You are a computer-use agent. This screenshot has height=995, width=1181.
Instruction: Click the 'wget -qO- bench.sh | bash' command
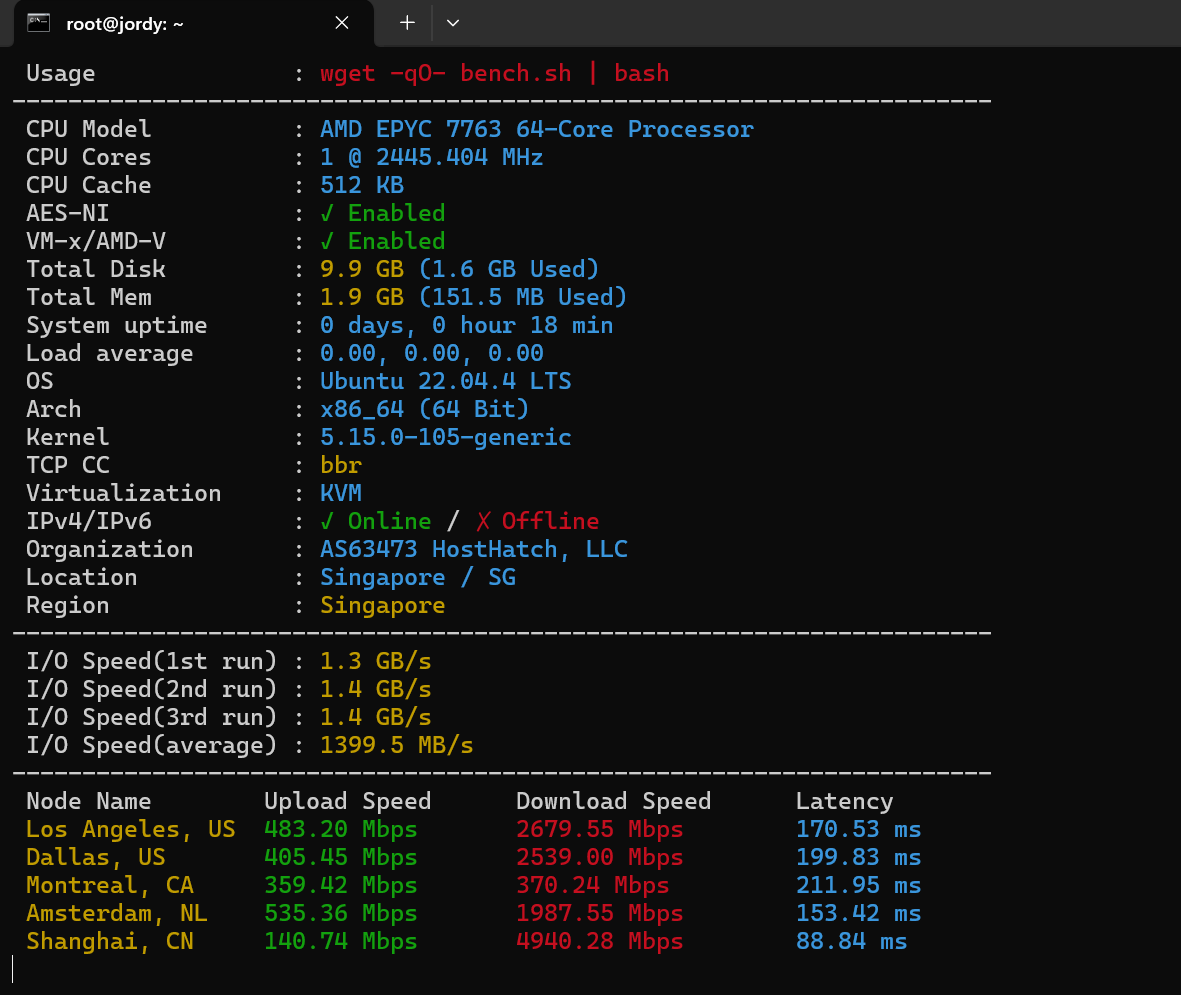point(495,74)
